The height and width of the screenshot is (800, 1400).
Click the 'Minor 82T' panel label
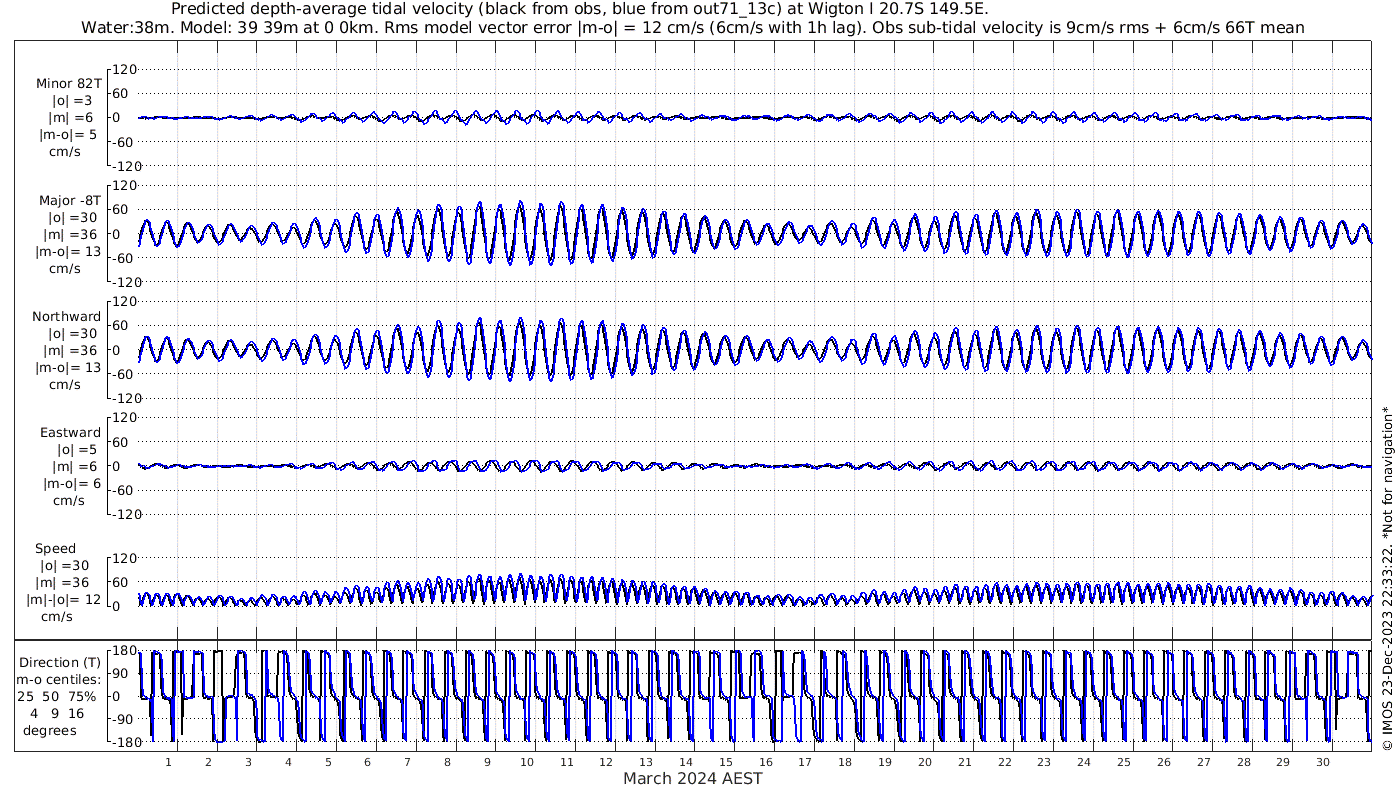(68, 84)
